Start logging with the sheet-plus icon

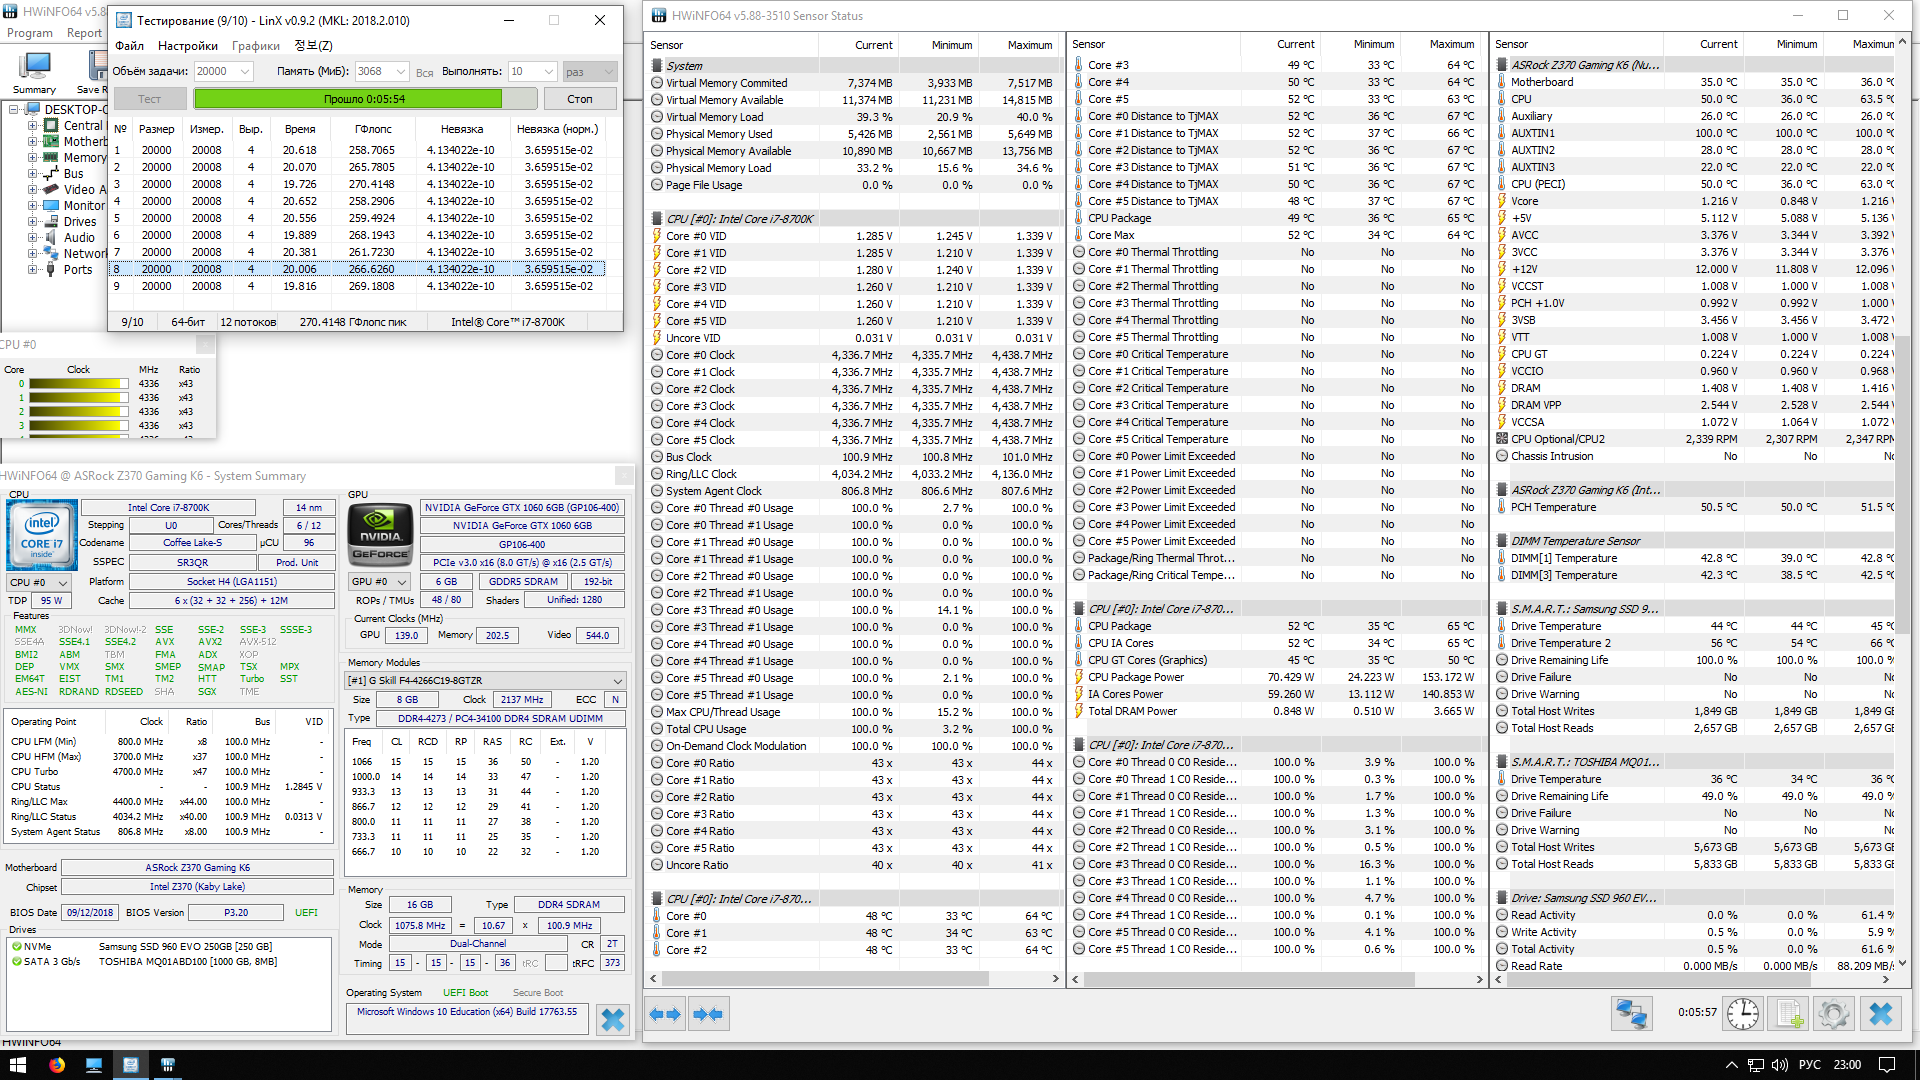click(1790, 1013)
